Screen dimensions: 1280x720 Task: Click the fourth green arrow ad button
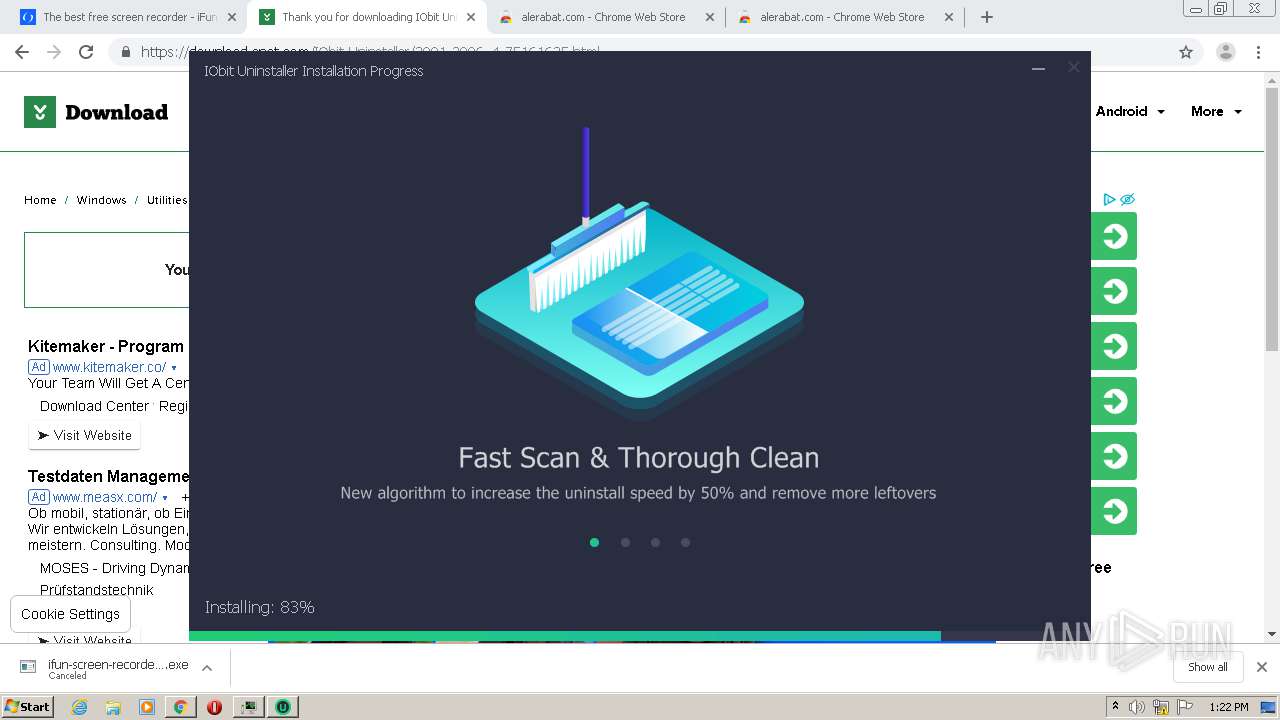(1114, 401)
